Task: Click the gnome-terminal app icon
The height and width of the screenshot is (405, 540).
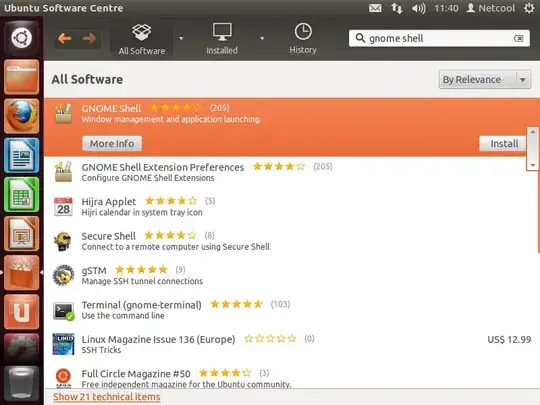Action: click(63, 311)
